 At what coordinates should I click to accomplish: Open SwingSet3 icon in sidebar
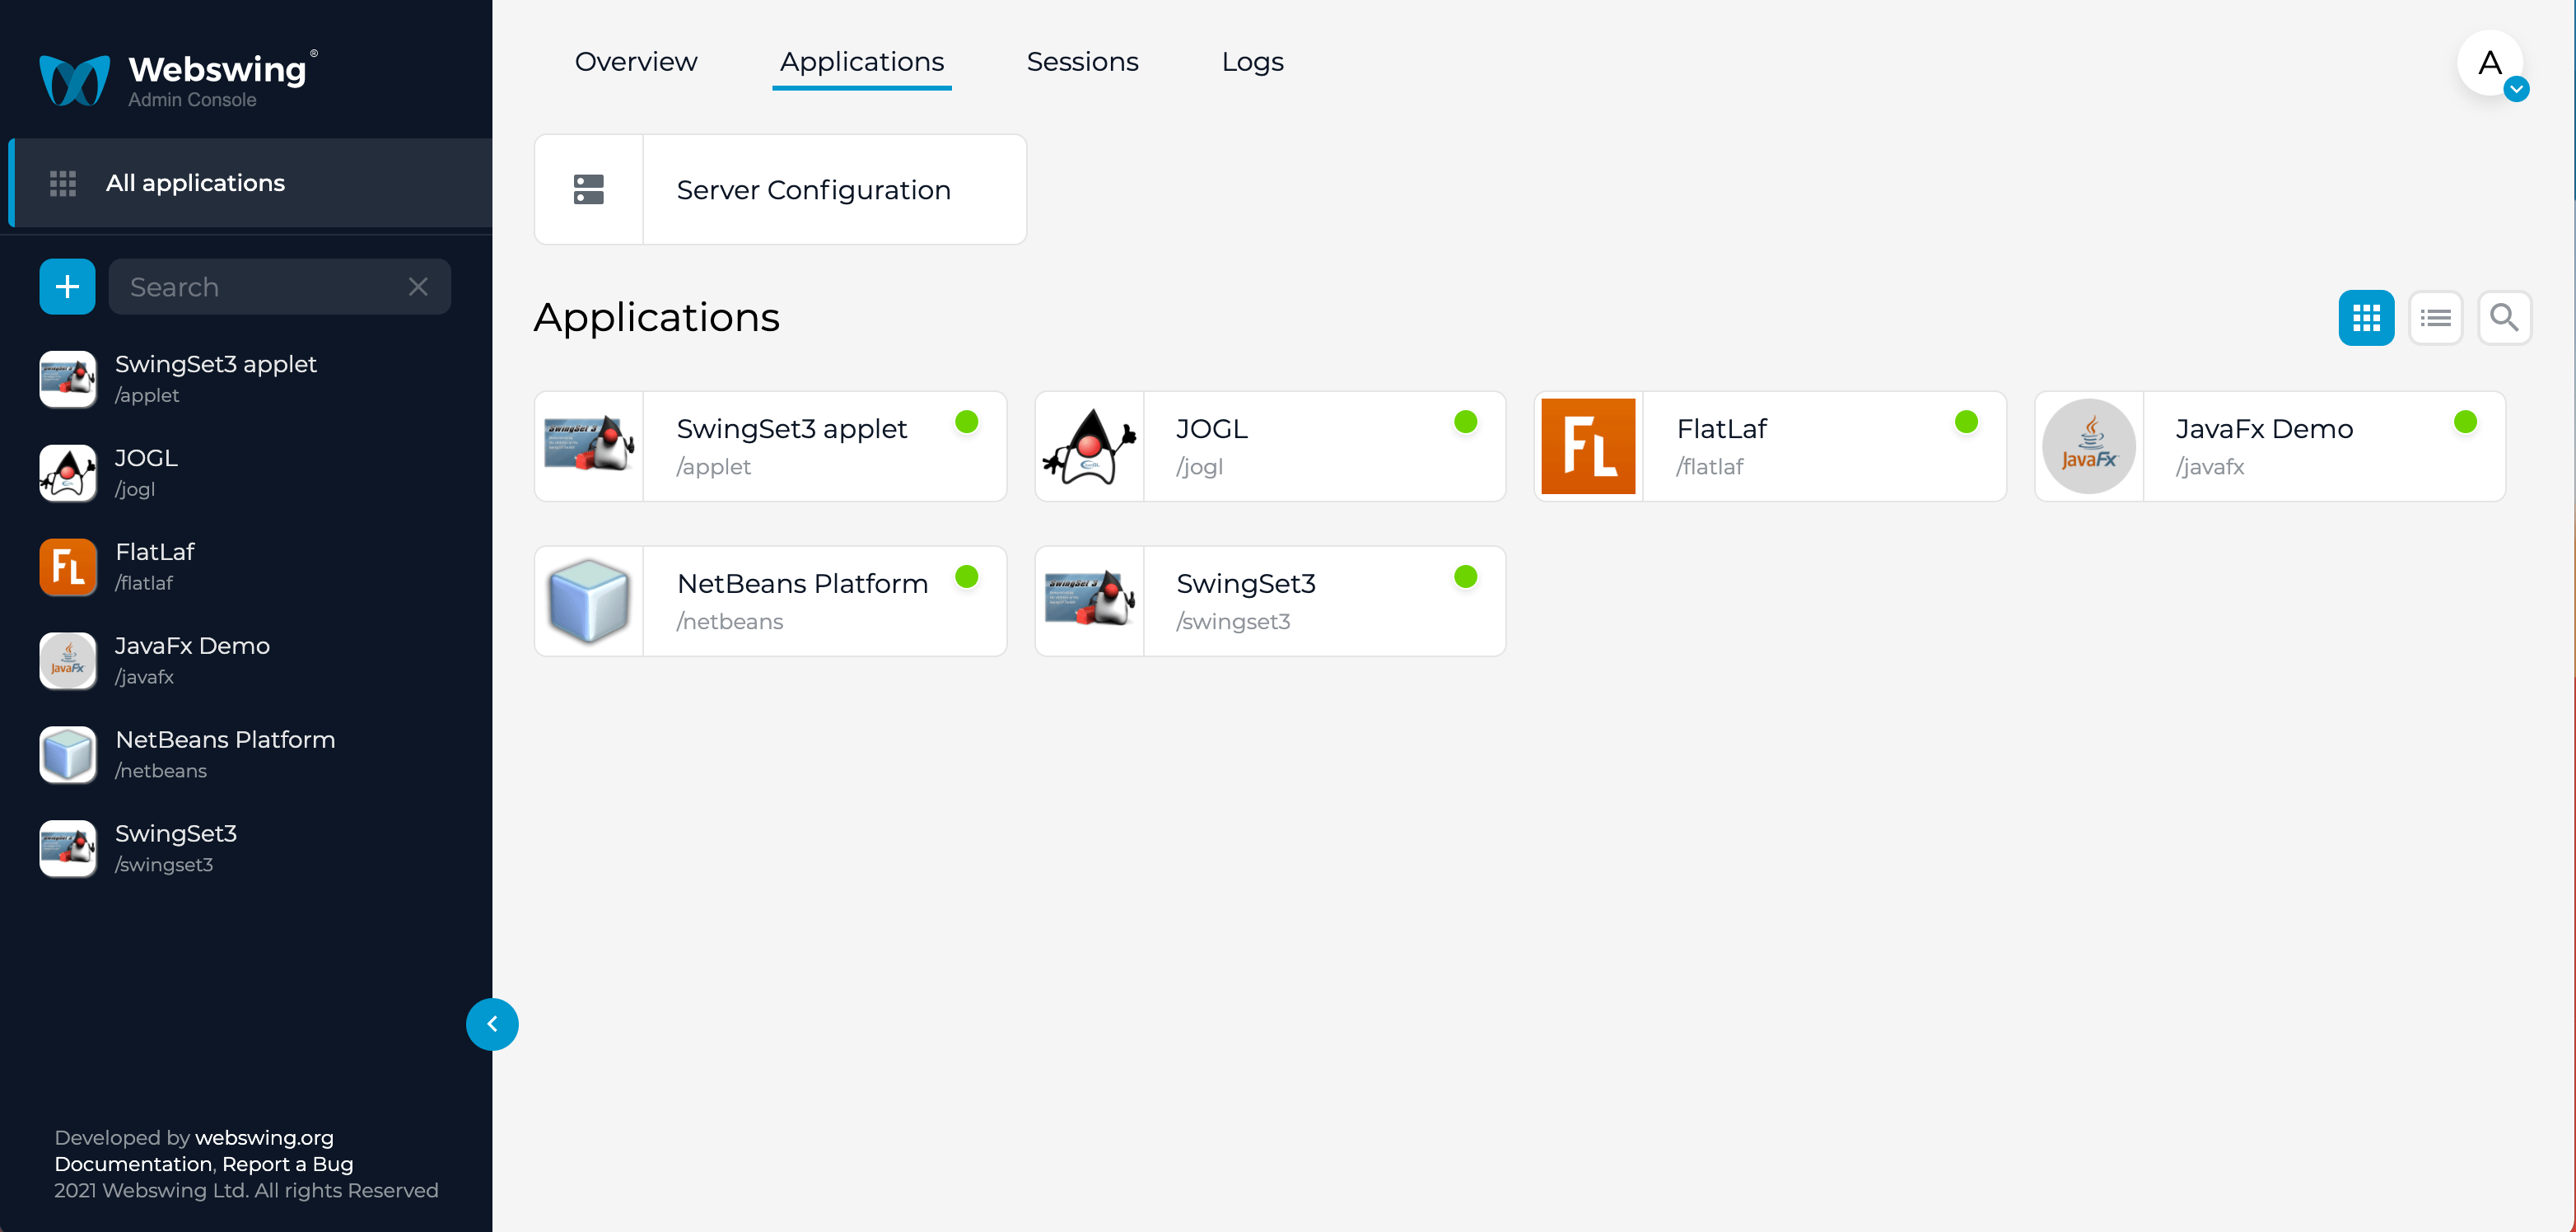[68, 849]
